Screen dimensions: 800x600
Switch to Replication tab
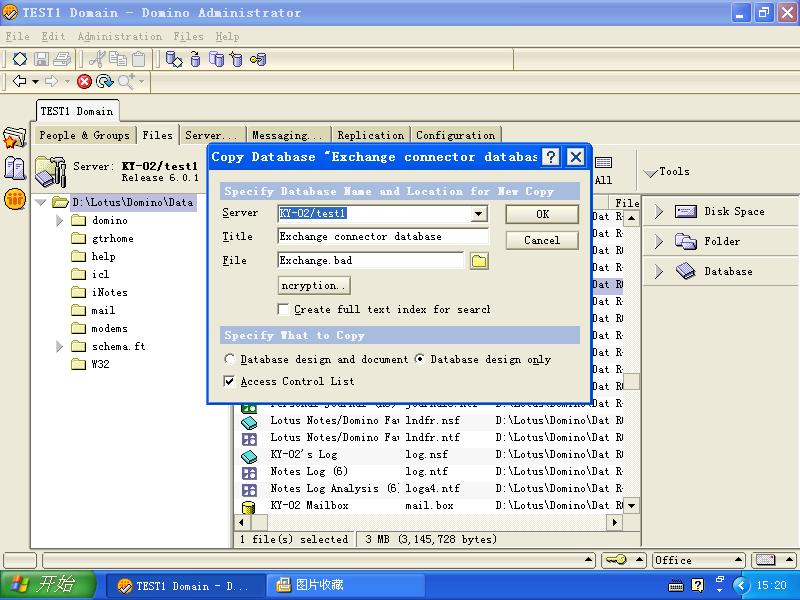(371, 135)
